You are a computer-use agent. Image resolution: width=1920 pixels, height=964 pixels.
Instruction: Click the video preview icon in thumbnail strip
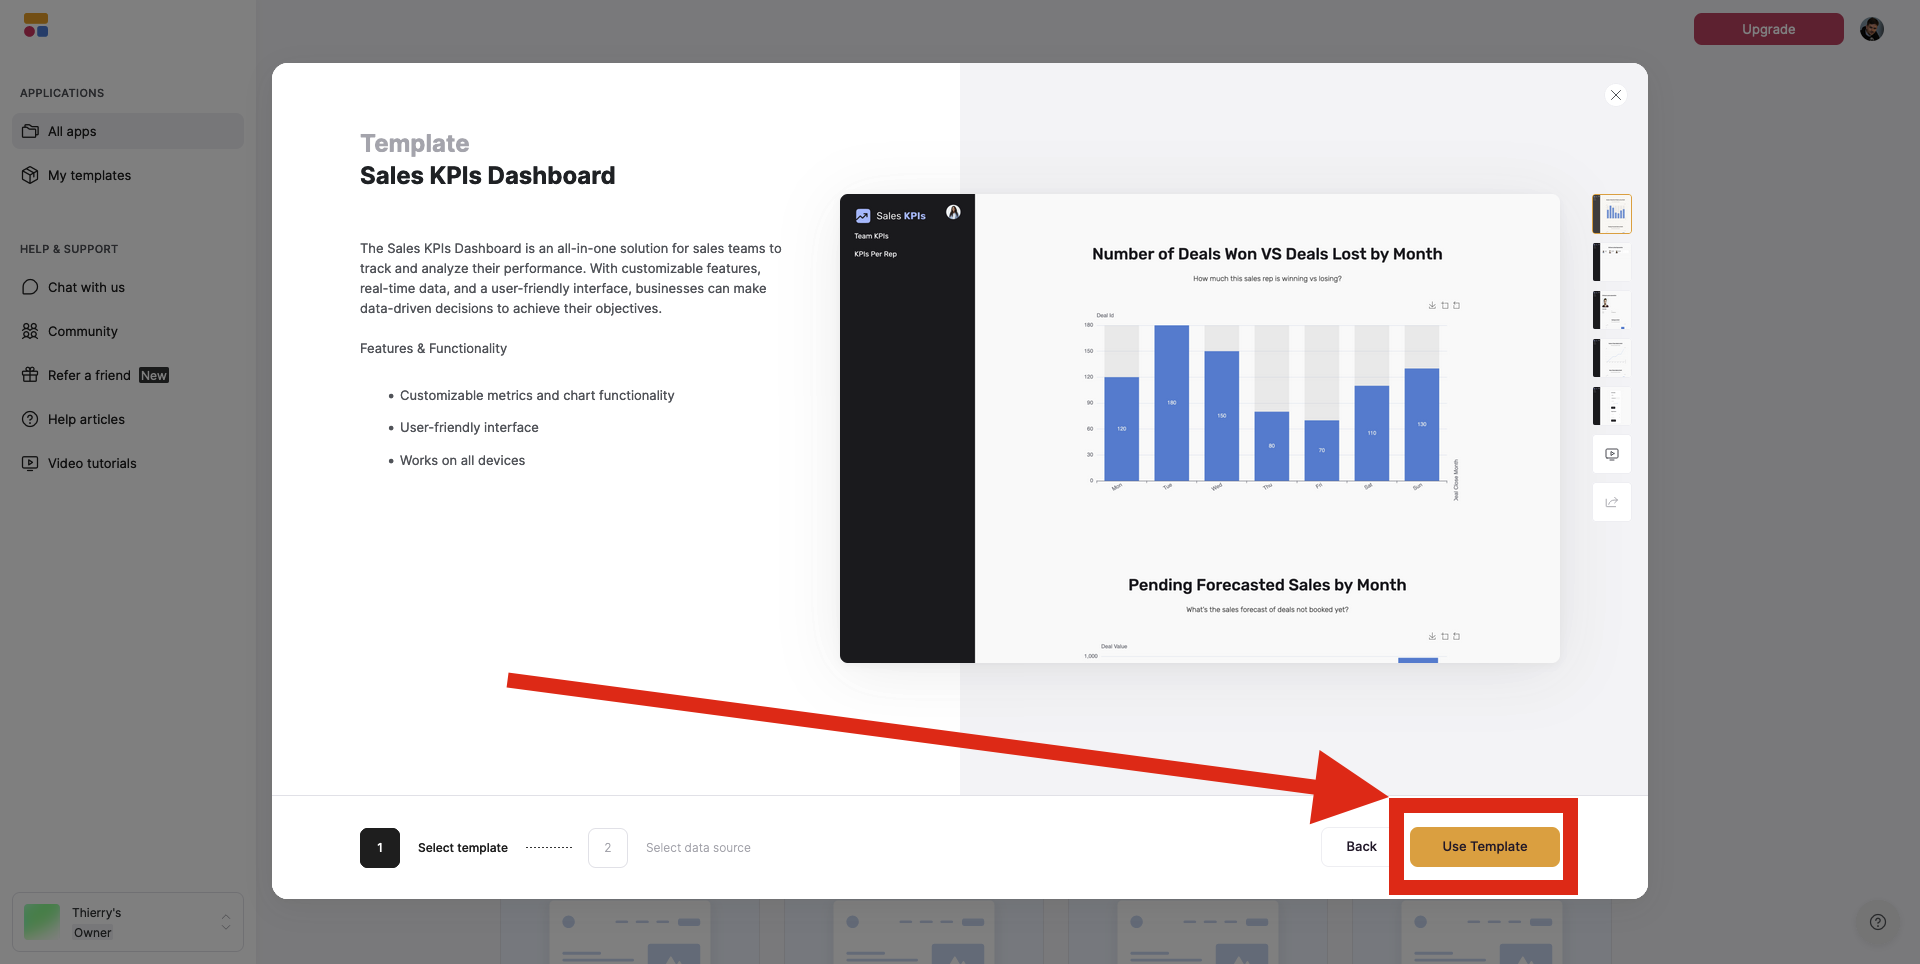pyautogui.click(x=1612, y=454)
